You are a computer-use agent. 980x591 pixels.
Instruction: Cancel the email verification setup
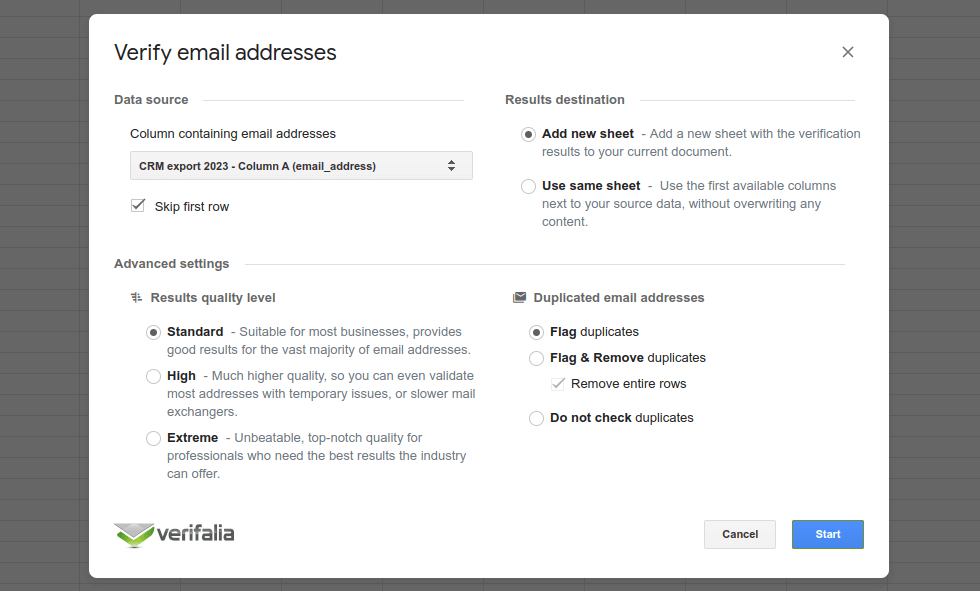(x=740, y=534)
